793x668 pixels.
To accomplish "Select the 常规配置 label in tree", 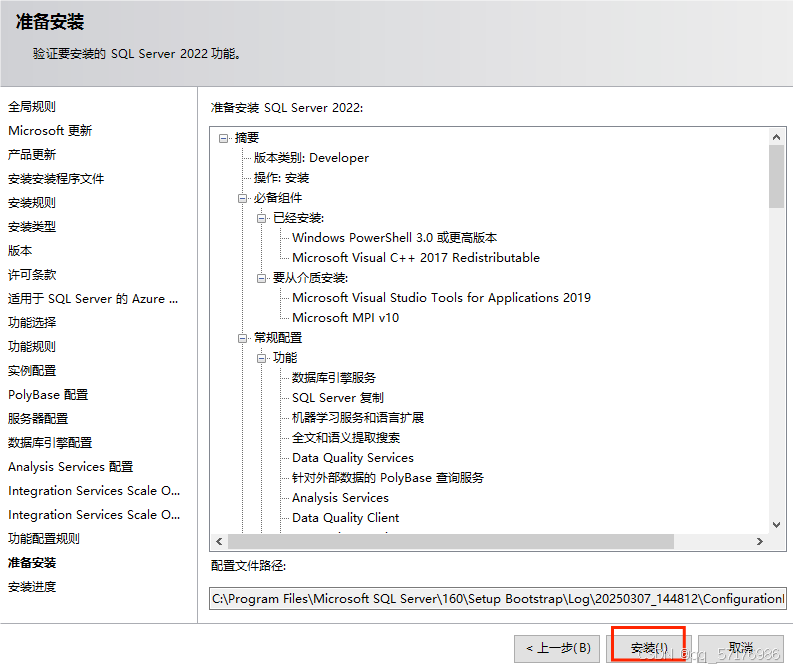I will pyautogui.click(x=278, y=338).
